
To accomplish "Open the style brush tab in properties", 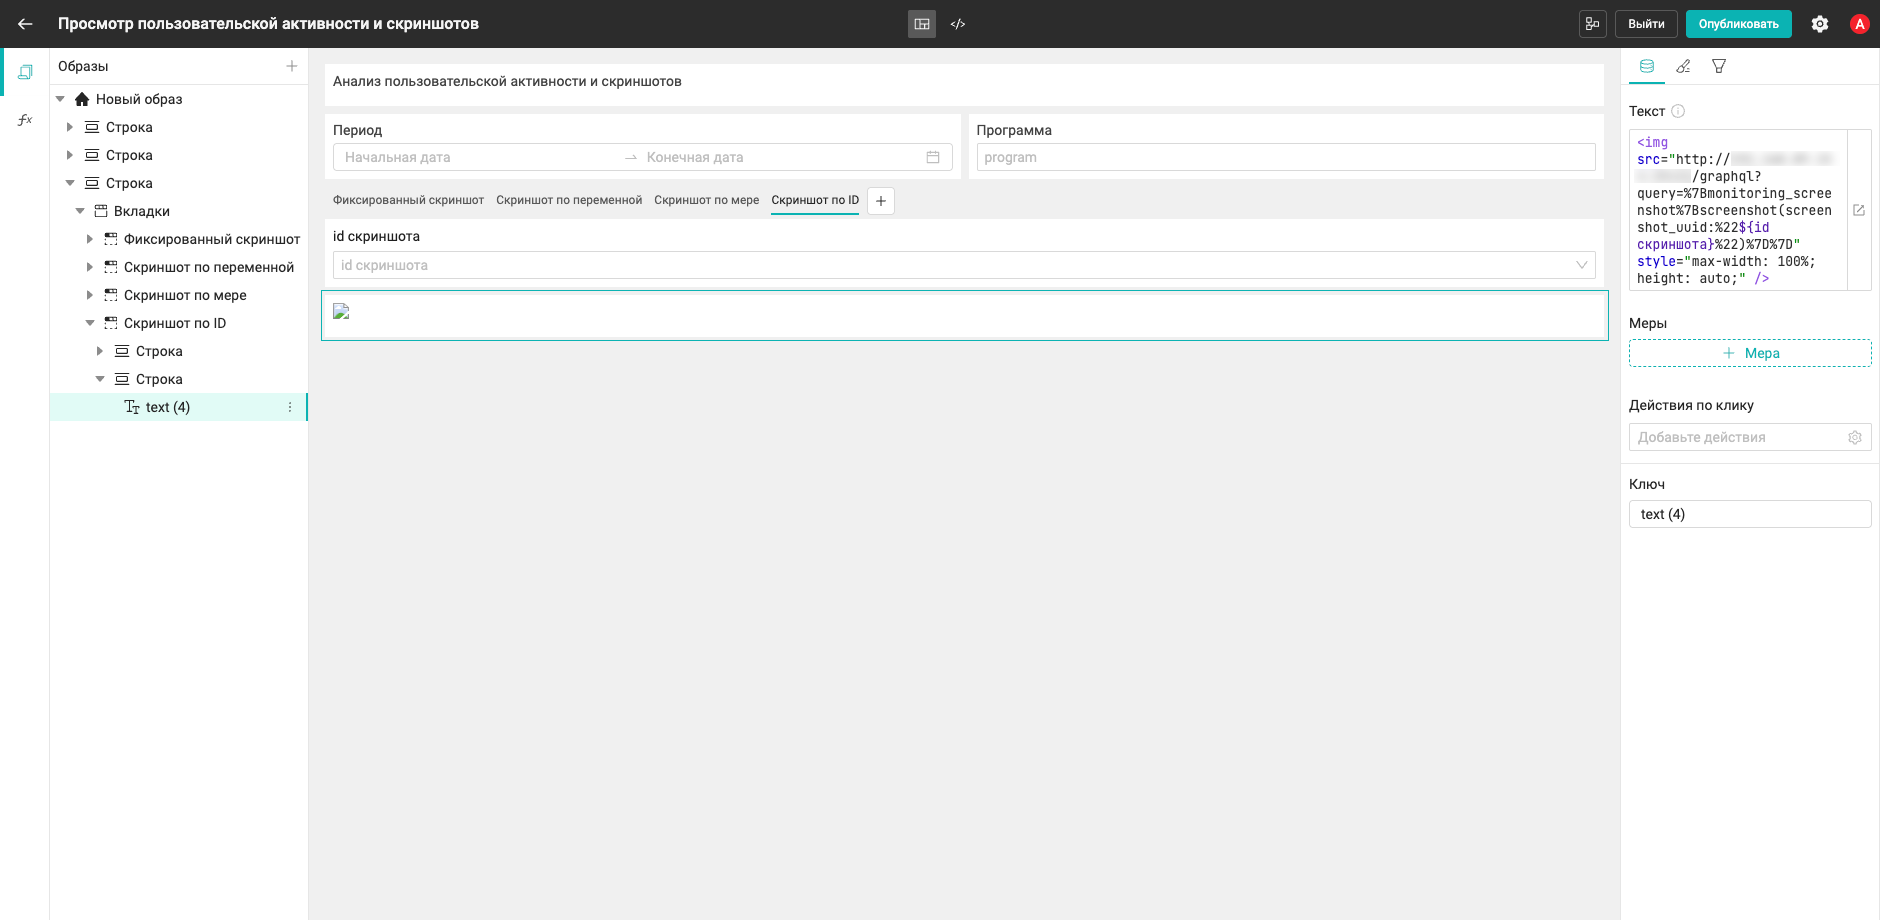I will pos(1683,66).
